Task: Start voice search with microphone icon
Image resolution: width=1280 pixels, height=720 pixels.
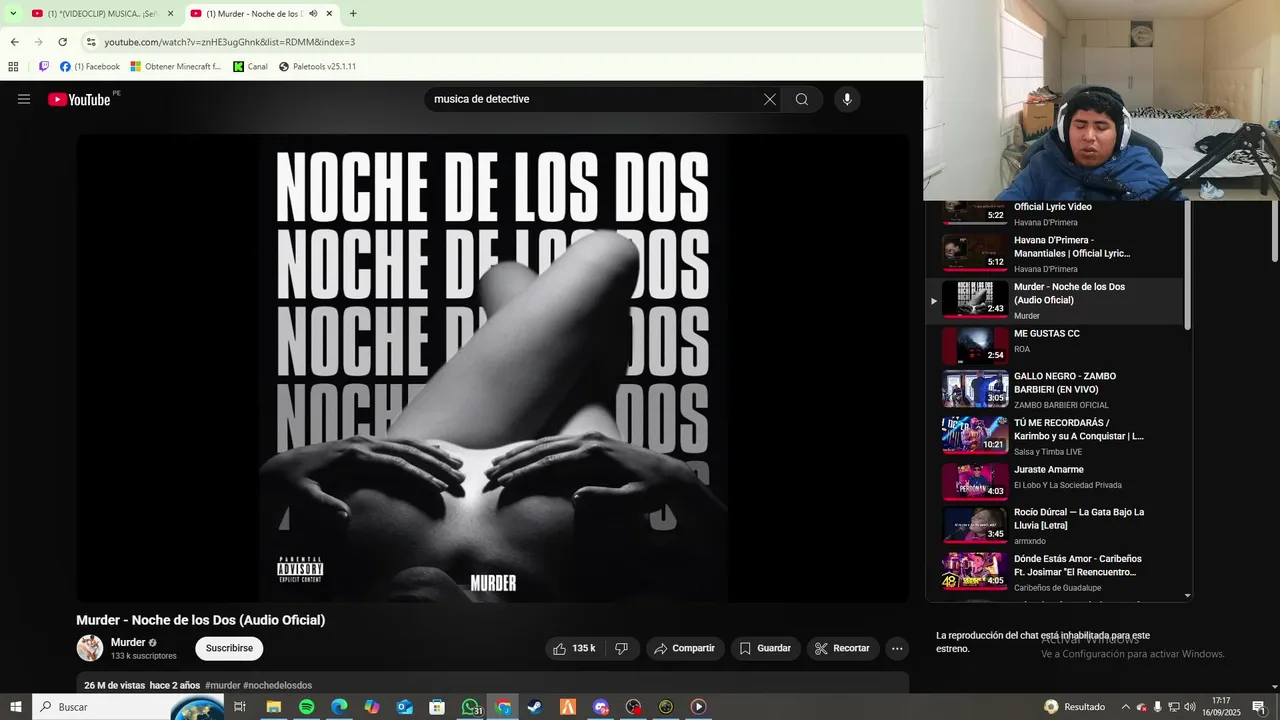Action: (847, 99)
